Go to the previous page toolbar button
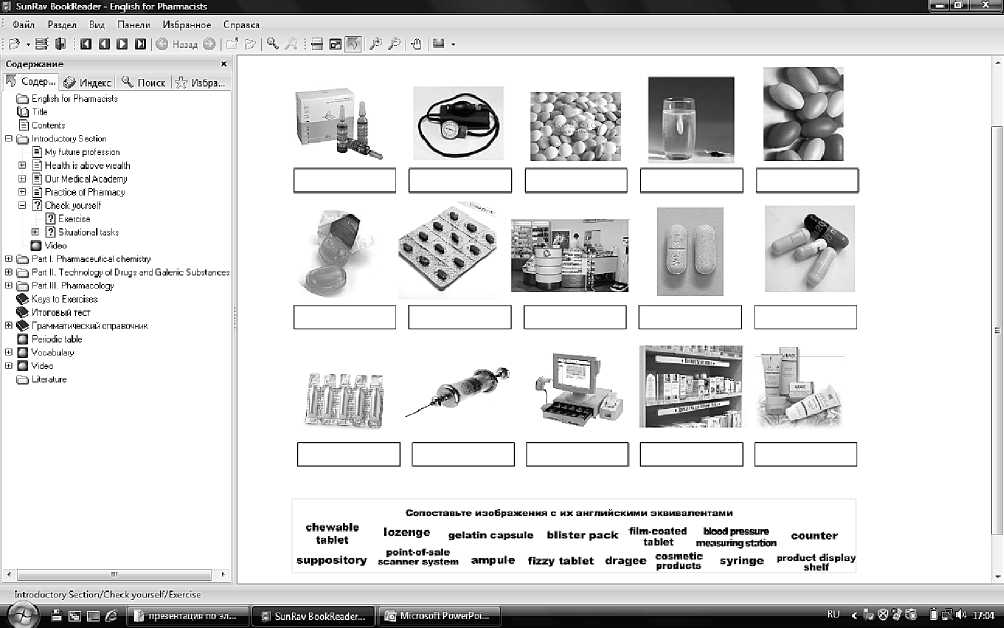Screen dimensions: 1004x628 click(104, 44)
